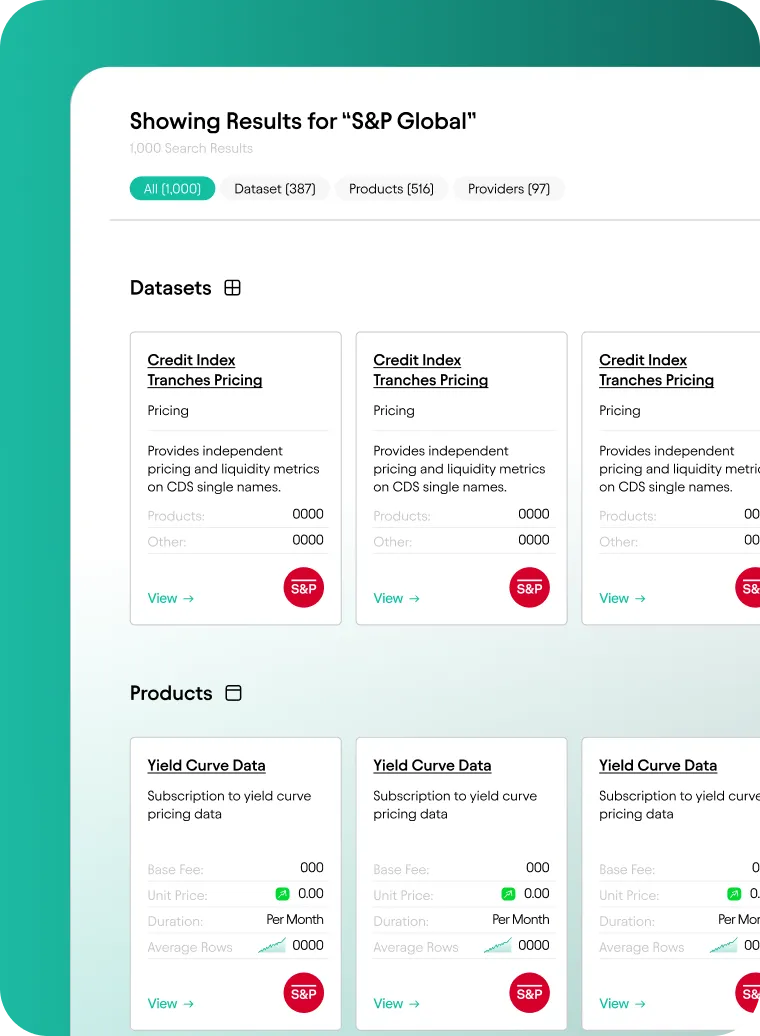Screen dimensions: 760x1036
Task: Open first Credit Index Tranches Pricing title
Action: coord(205,370)
